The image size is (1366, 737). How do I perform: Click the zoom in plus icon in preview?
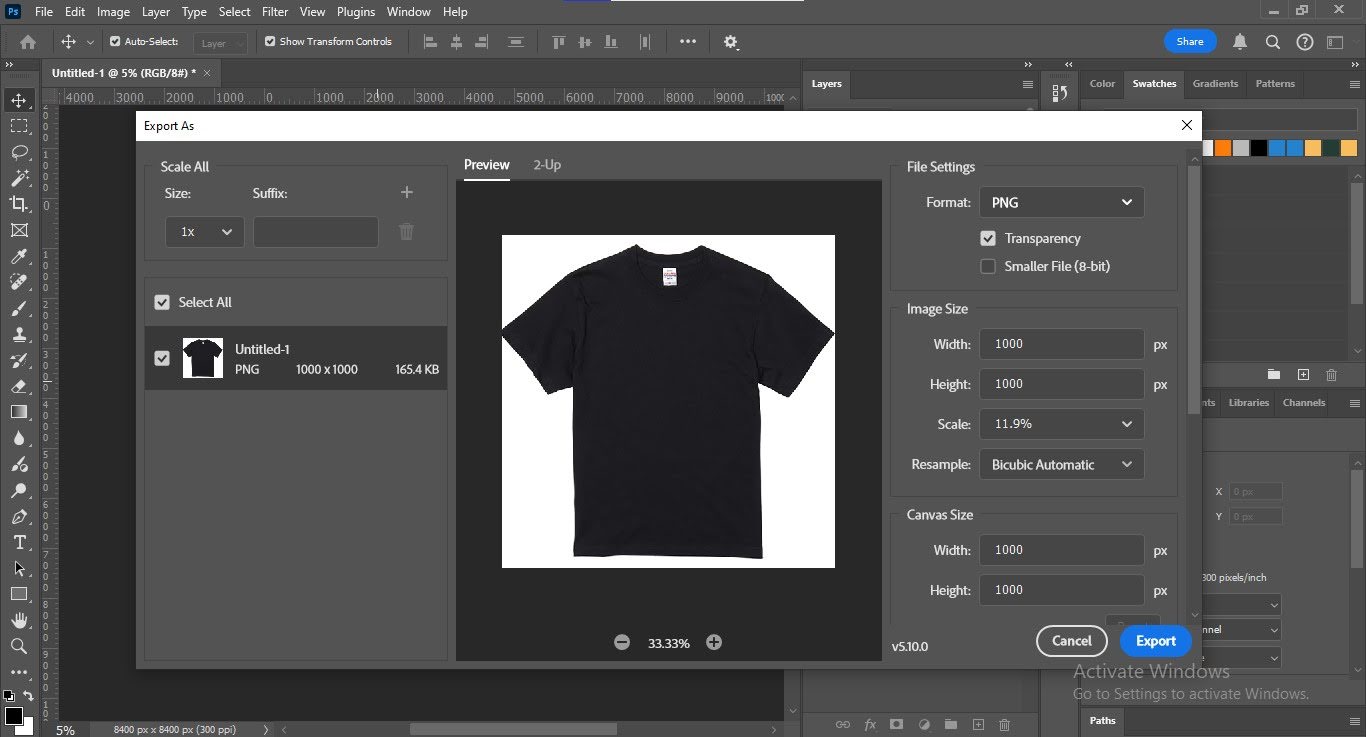click(x=714, y=643)
